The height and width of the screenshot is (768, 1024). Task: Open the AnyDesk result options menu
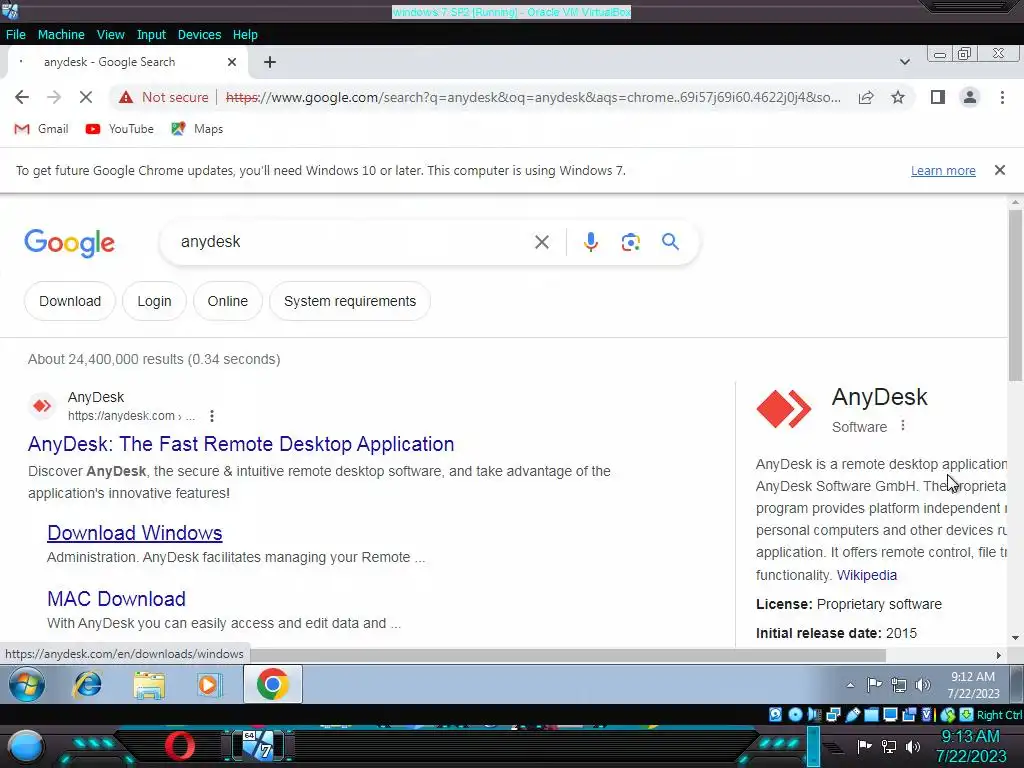click(212, 416)
